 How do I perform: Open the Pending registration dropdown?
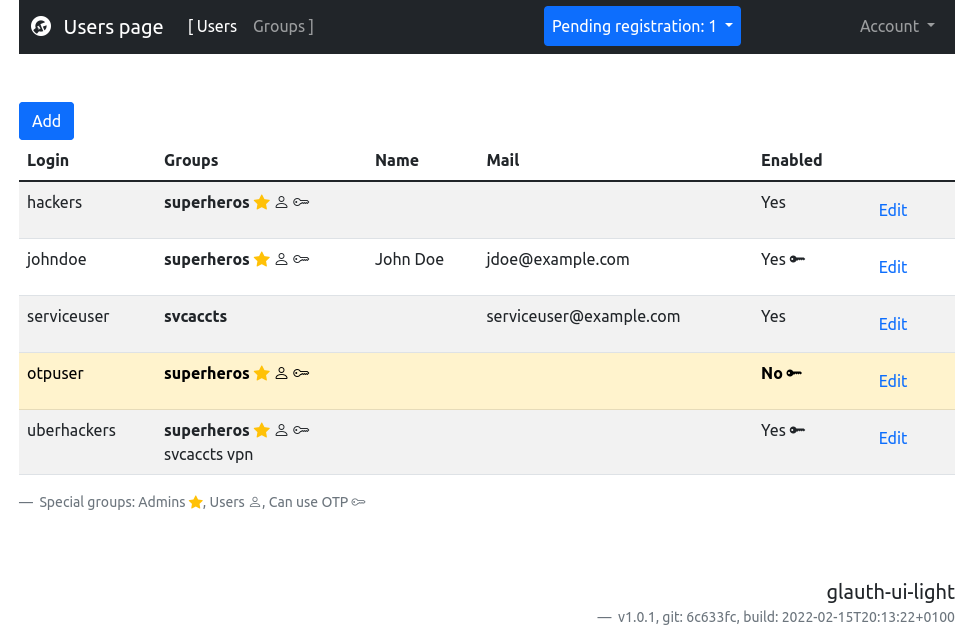coord(642,26)
